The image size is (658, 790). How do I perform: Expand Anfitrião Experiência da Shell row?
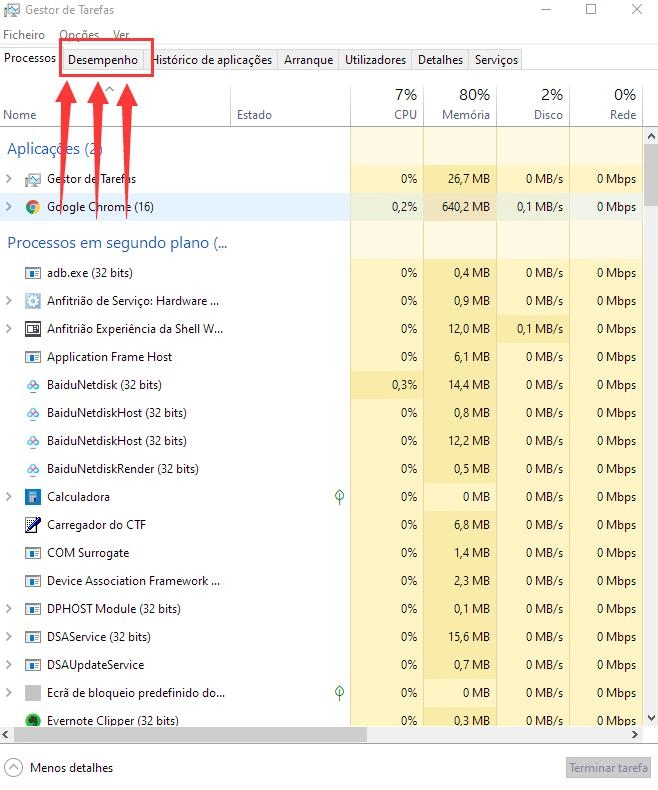(x=9, y=329)
